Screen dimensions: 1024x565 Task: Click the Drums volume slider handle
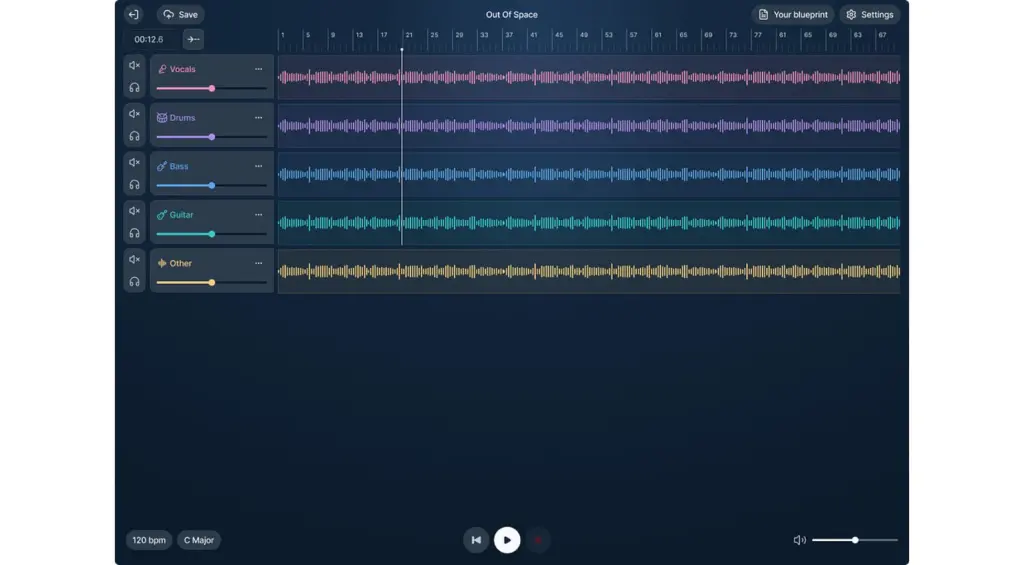click(x=212, y=137)
